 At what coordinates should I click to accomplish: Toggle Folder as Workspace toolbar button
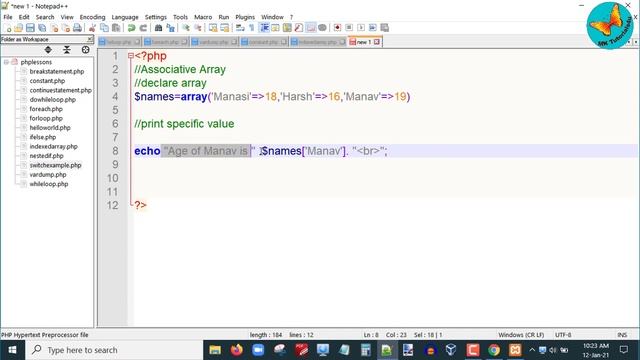(x=311, y=28)
